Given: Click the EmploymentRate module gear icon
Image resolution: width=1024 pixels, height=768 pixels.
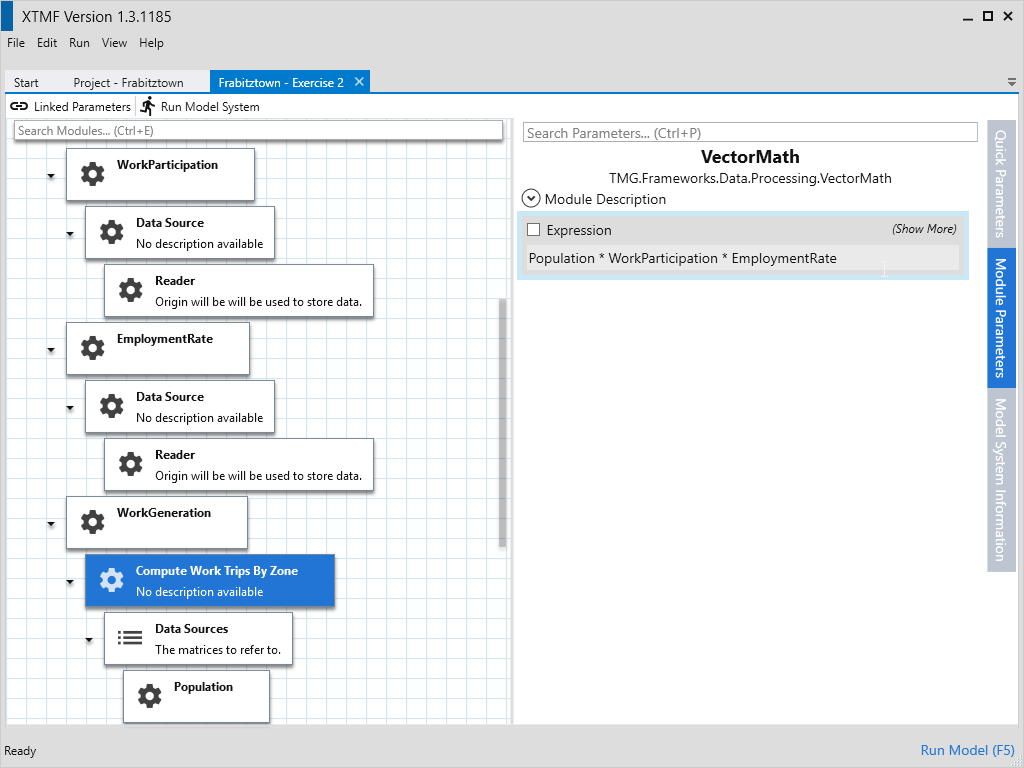Looking at the screenshot, I should pos(92,348).
